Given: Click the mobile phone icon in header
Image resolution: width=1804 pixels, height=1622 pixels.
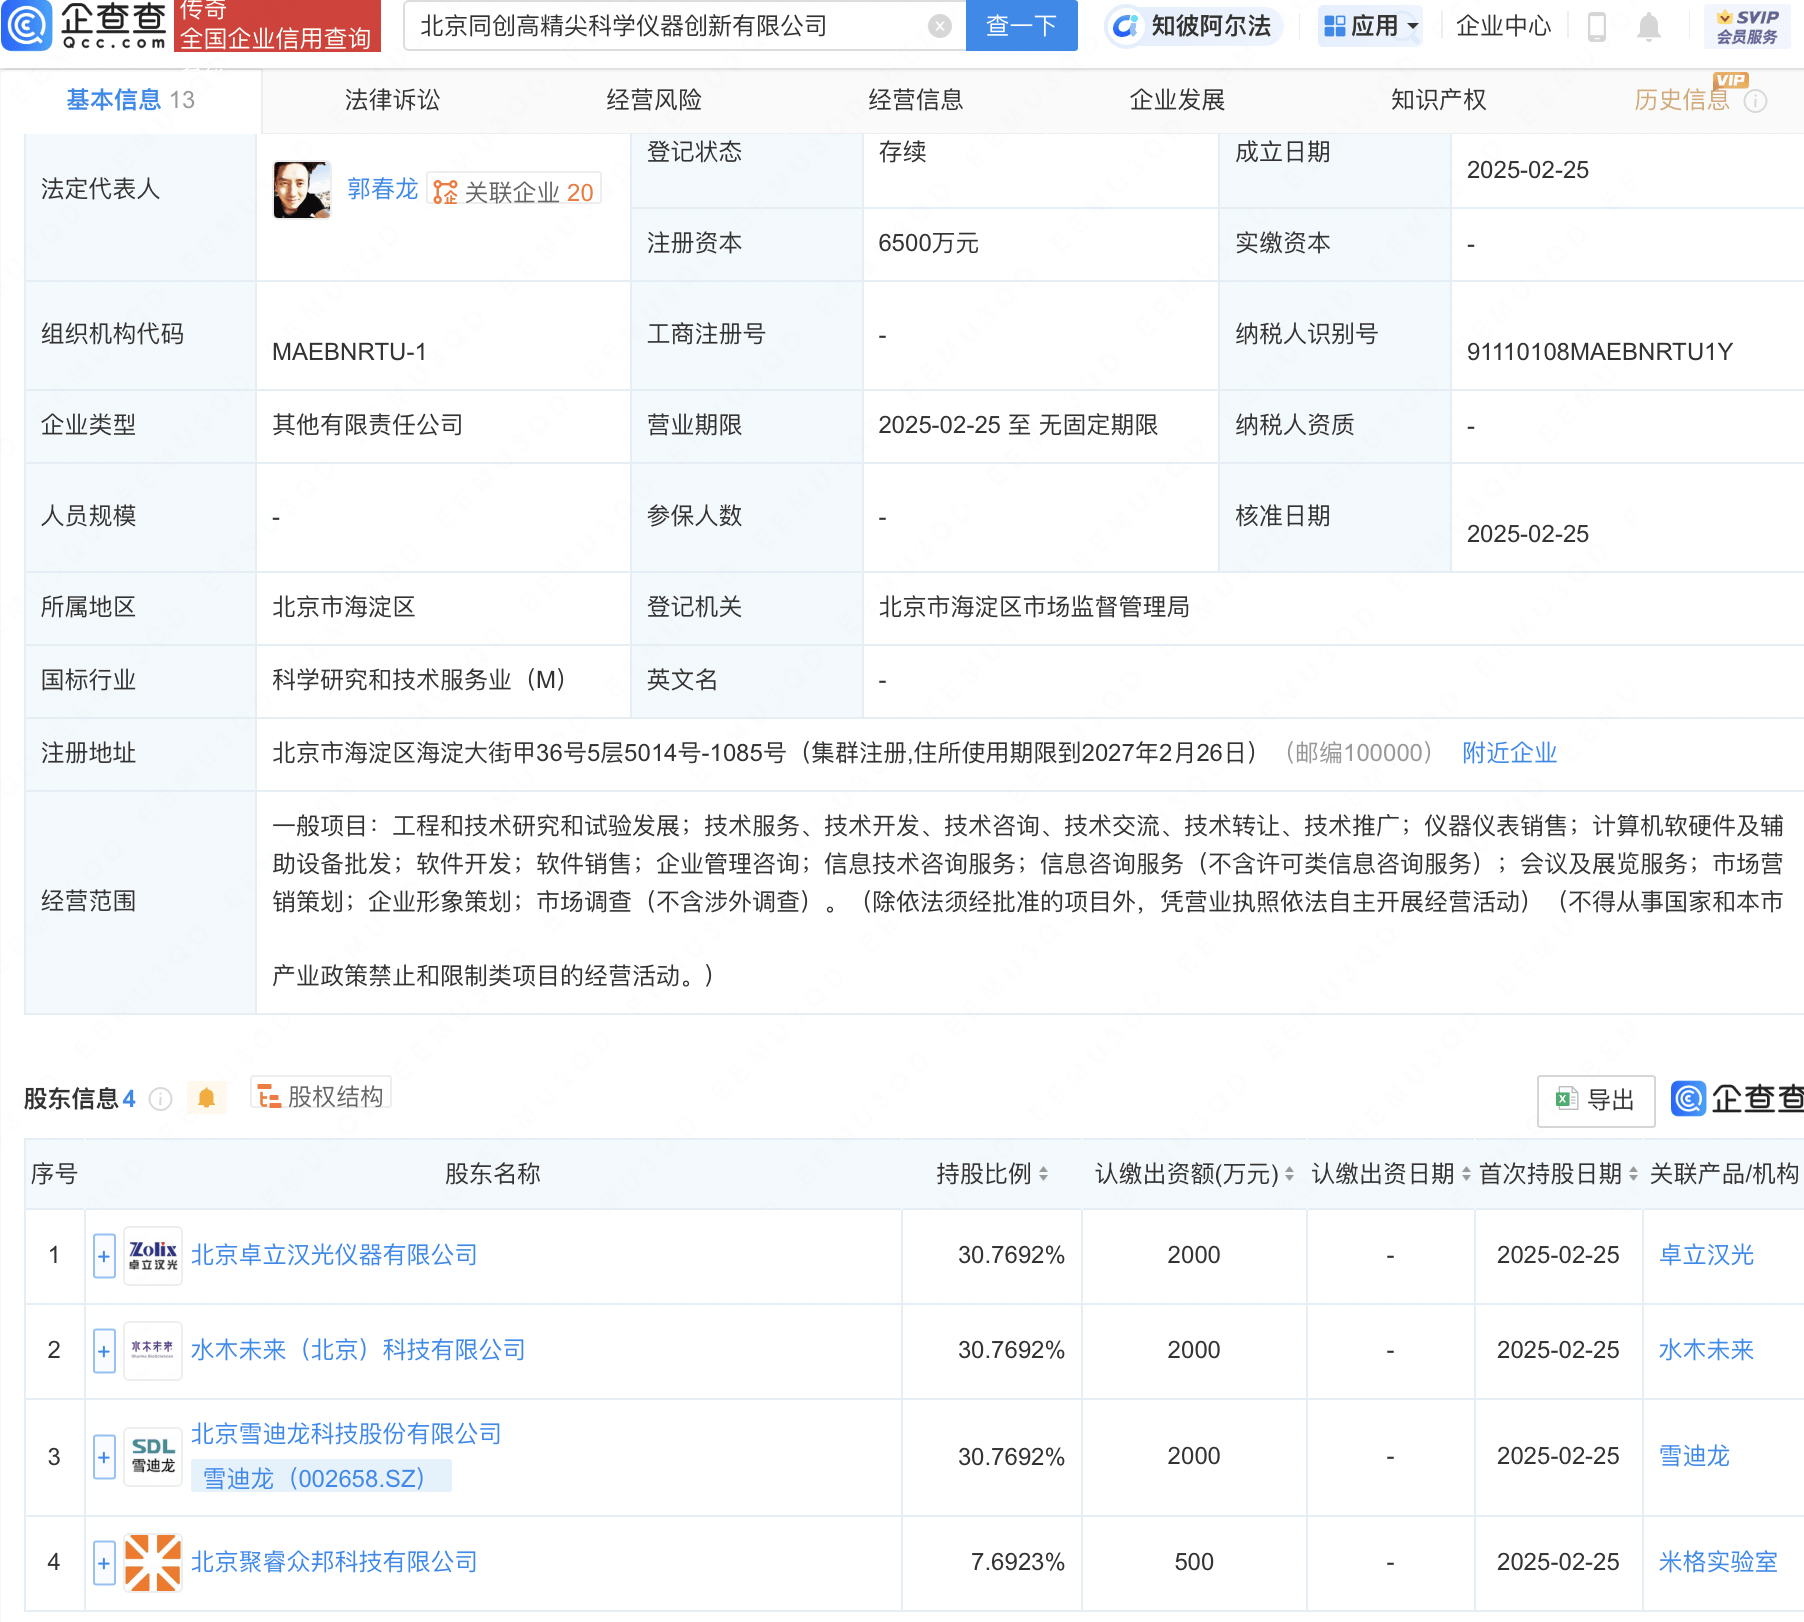Looking at the screenshot, I should pyautogui.click(x=1597, y=27).
